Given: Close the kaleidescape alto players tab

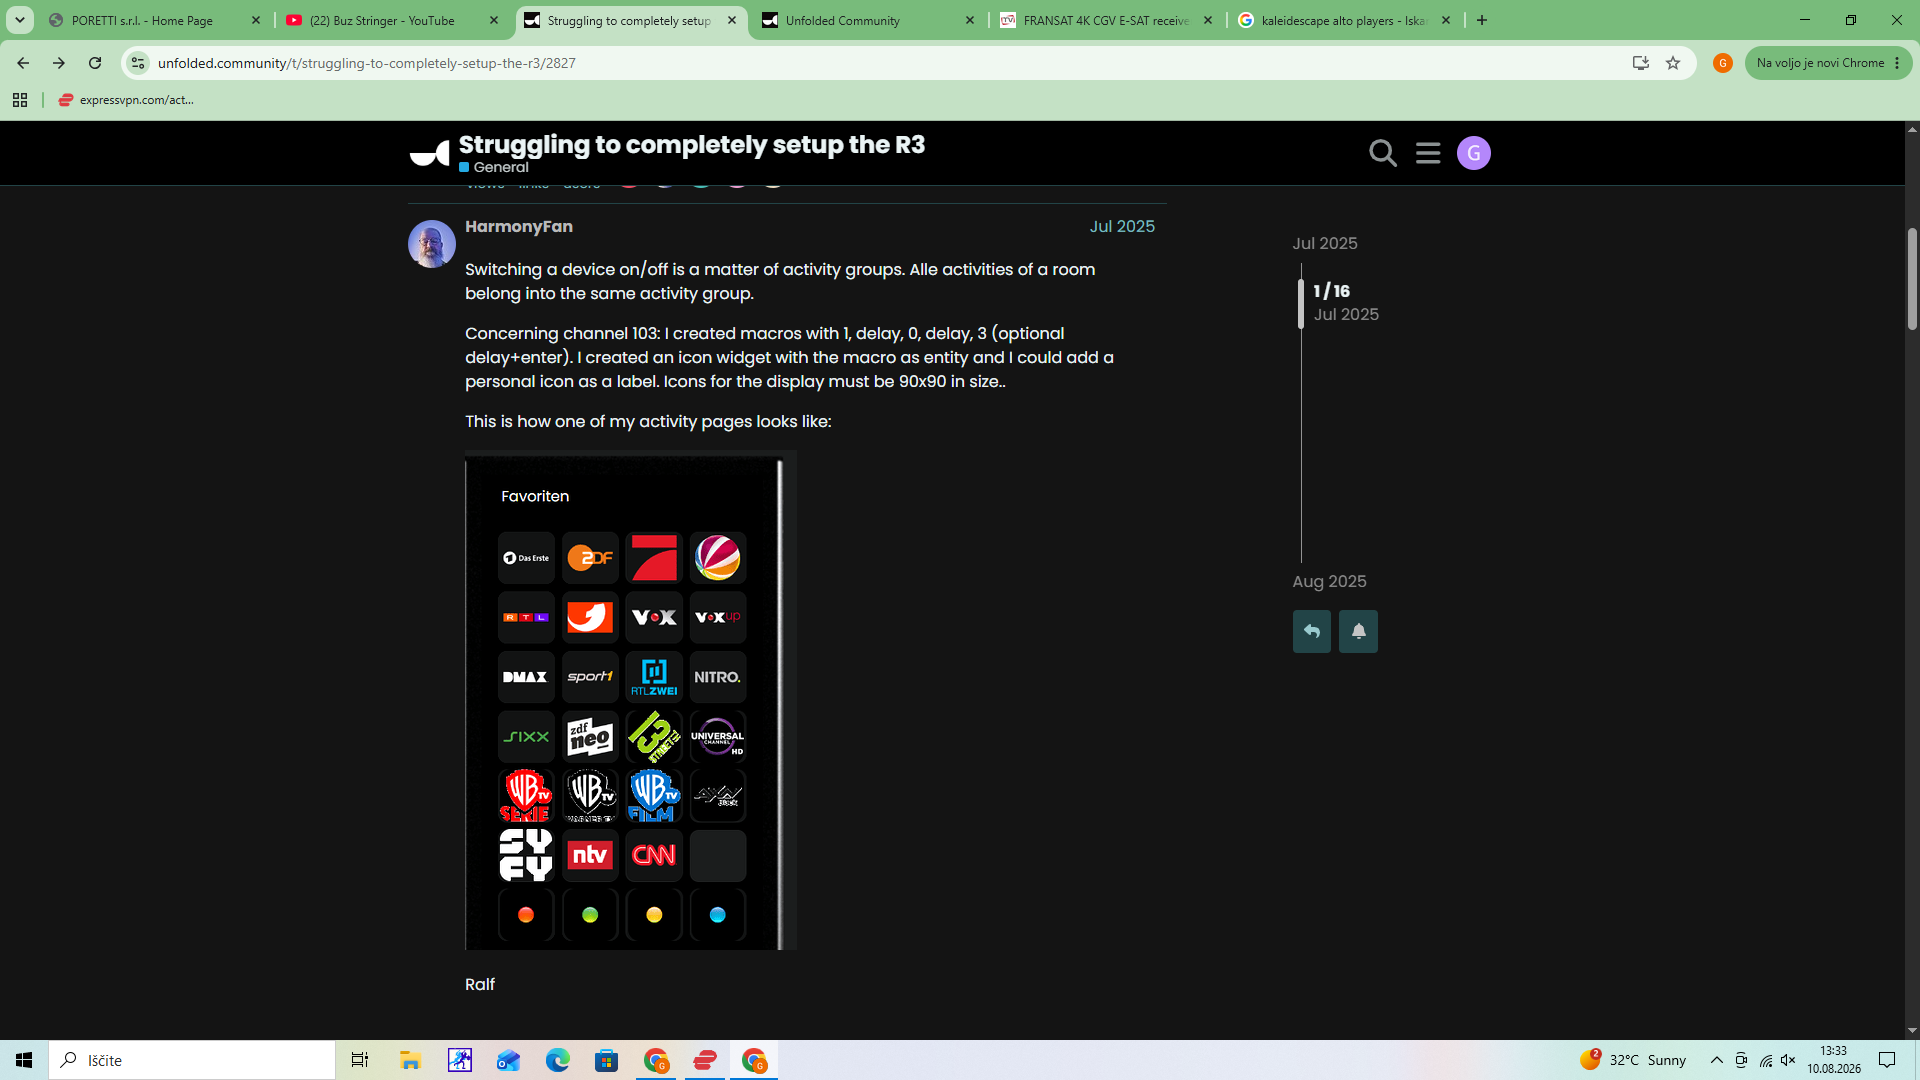Looking at the screenshot, I should click(1446, 20).
